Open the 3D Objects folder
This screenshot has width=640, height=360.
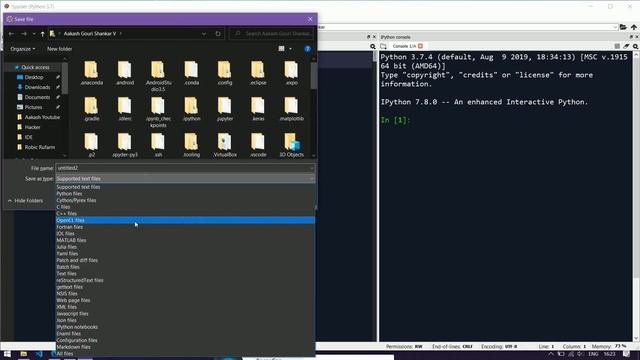click(x=291, y=145)
